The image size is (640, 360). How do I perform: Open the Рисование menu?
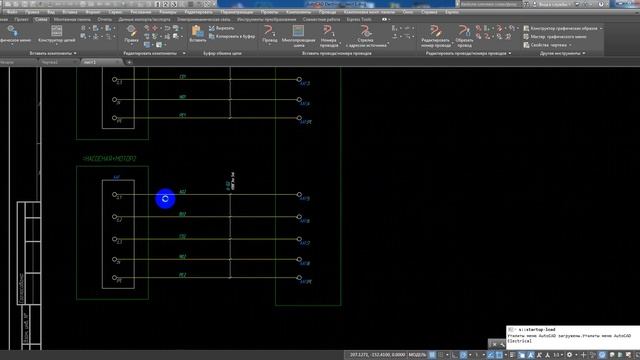(141, 12)
